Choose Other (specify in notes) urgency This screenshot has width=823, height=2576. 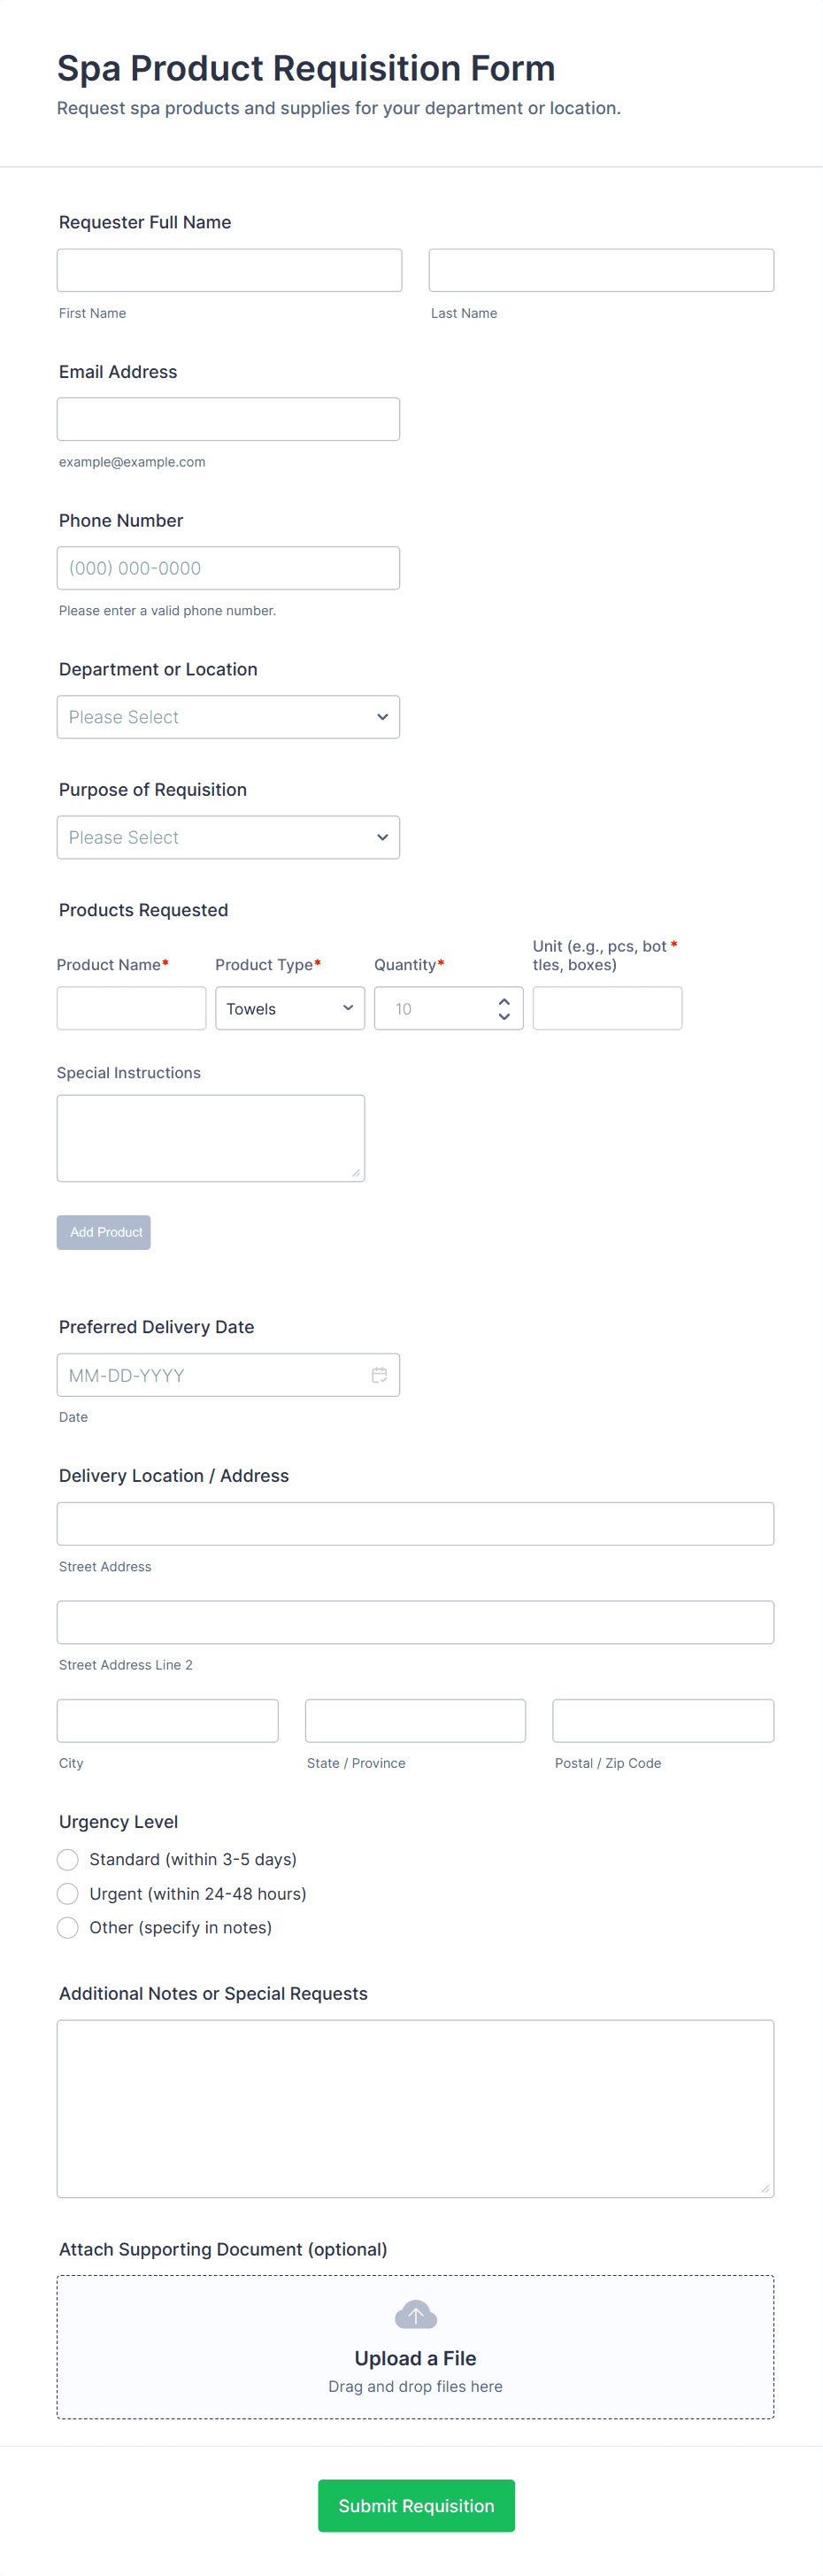click(68, 1927)
